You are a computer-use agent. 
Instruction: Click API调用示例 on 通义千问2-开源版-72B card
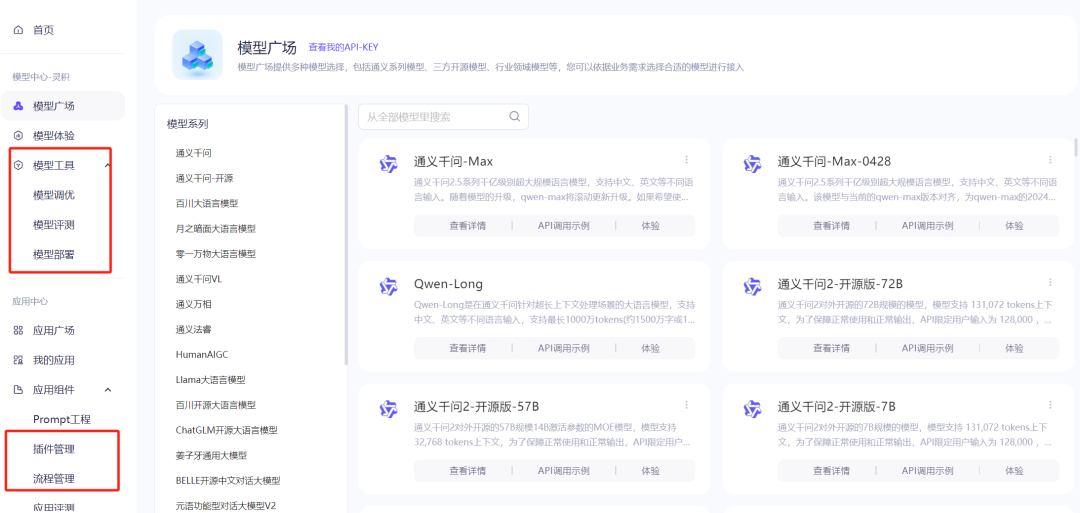(x=927, y=348)
